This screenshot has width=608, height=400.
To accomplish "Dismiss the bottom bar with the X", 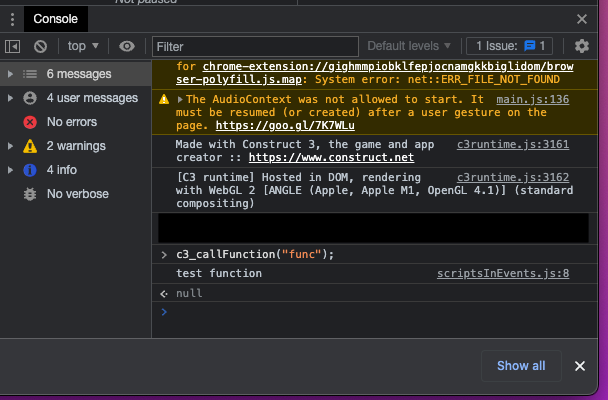I will pyautogui.click(x=580, y=366).
